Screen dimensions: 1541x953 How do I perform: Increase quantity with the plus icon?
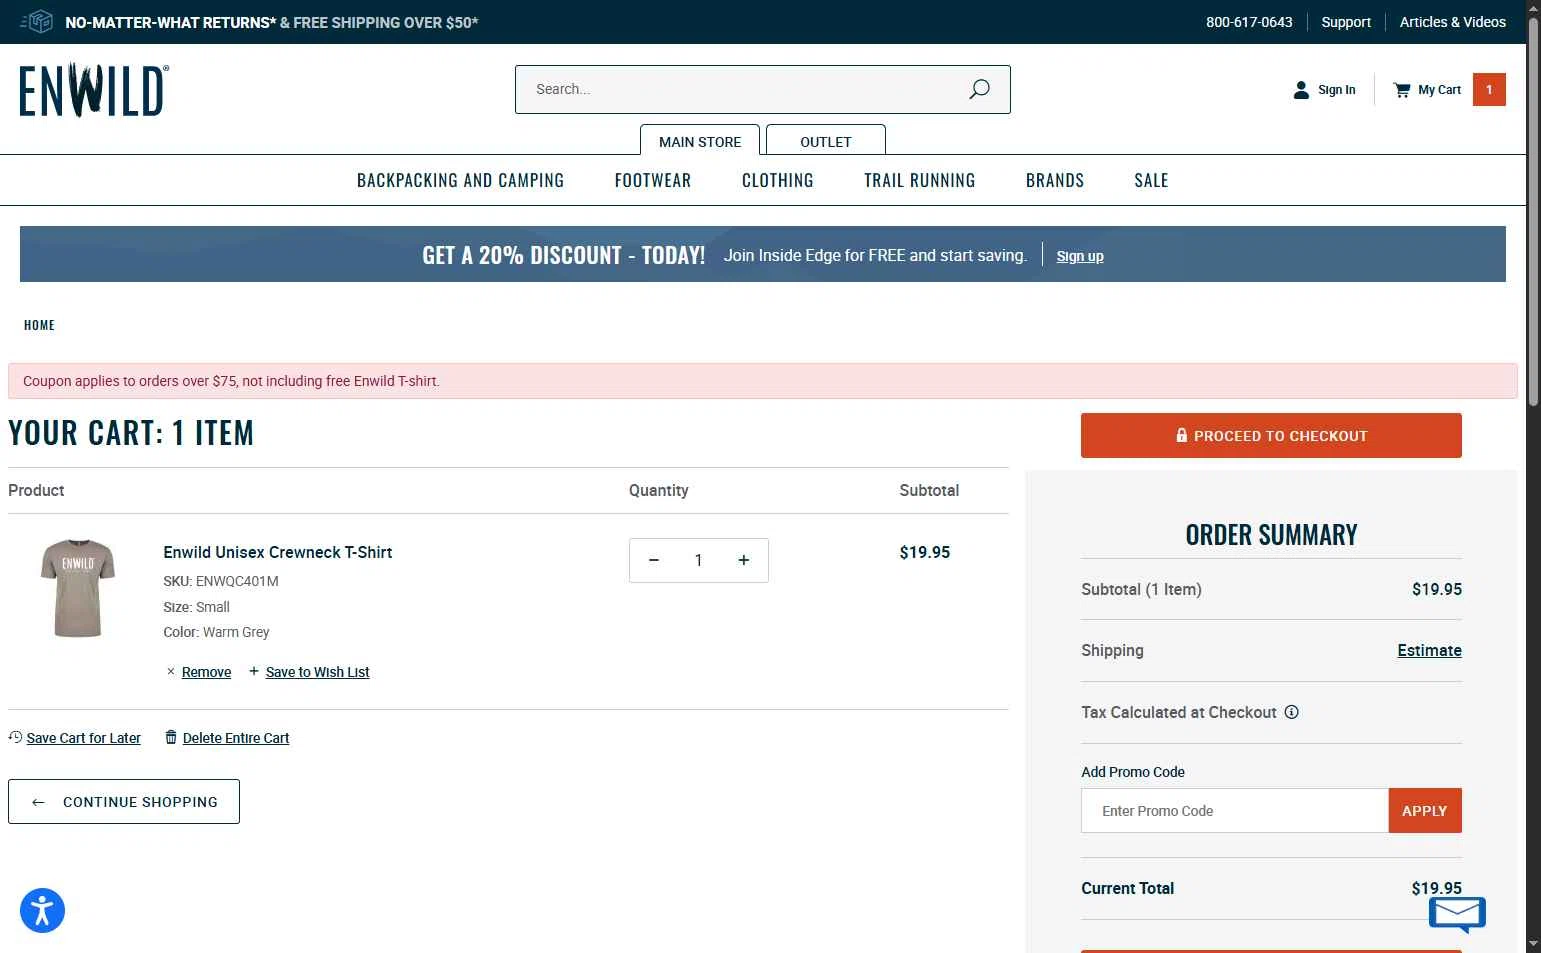(744, 560)
